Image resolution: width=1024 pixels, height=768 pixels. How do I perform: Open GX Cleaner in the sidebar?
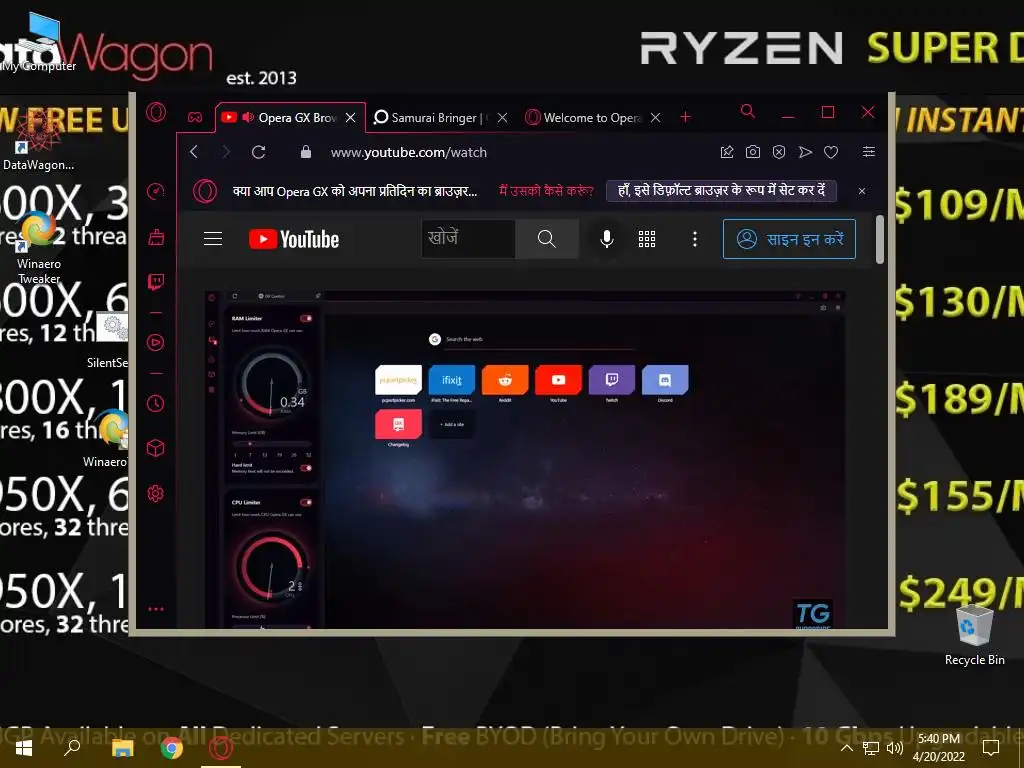pos(155,237)
